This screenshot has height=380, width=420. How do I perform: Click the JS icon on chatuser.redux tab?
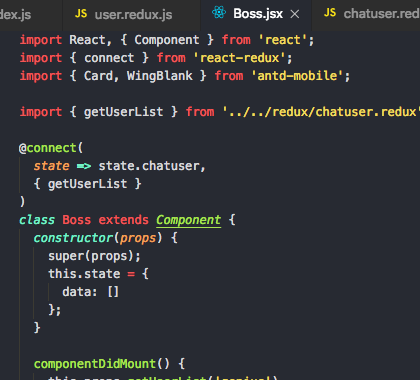pos(330,13)
